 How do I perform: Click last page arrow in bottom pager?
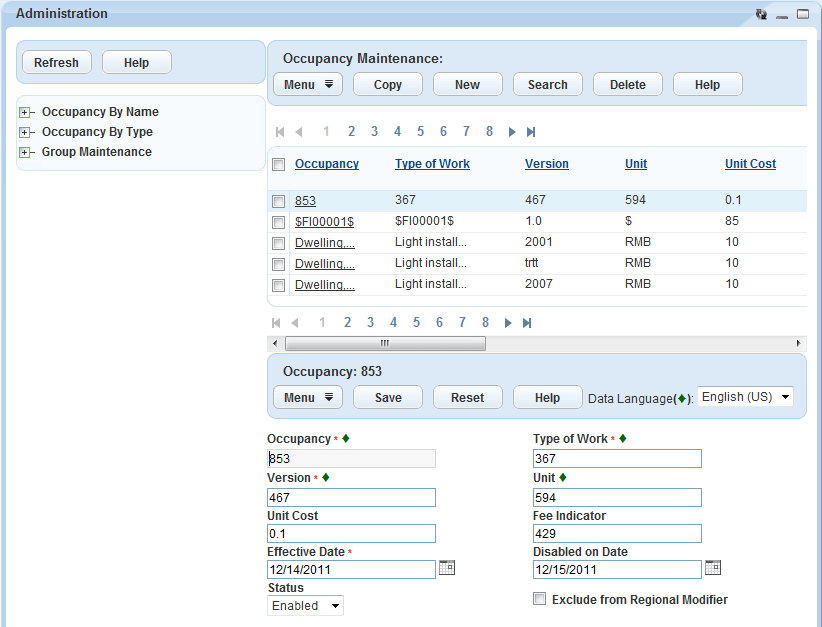pyautogui.click(x=527, y=323)
